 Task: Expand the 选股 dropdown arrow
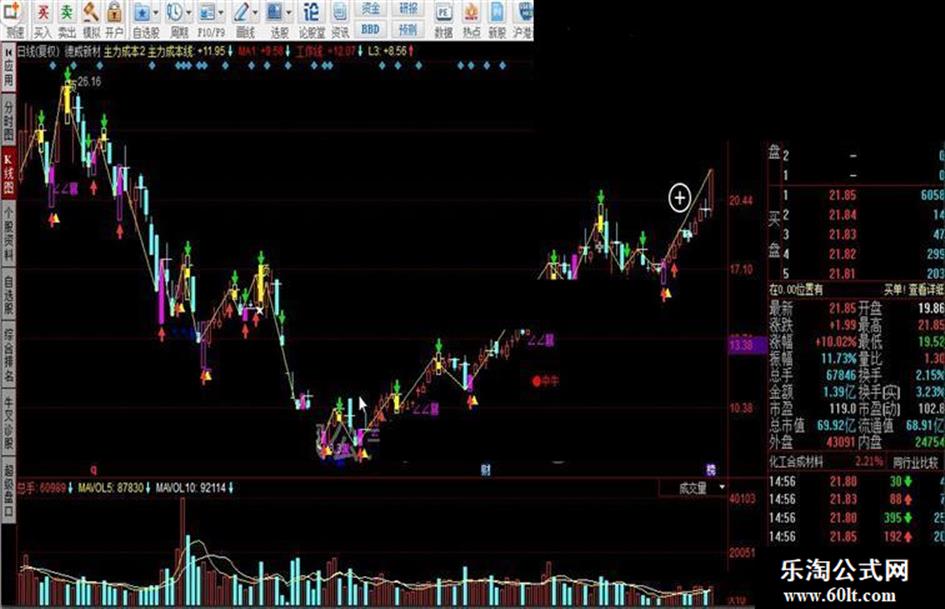pyautogui.click(x=288, y=13)
